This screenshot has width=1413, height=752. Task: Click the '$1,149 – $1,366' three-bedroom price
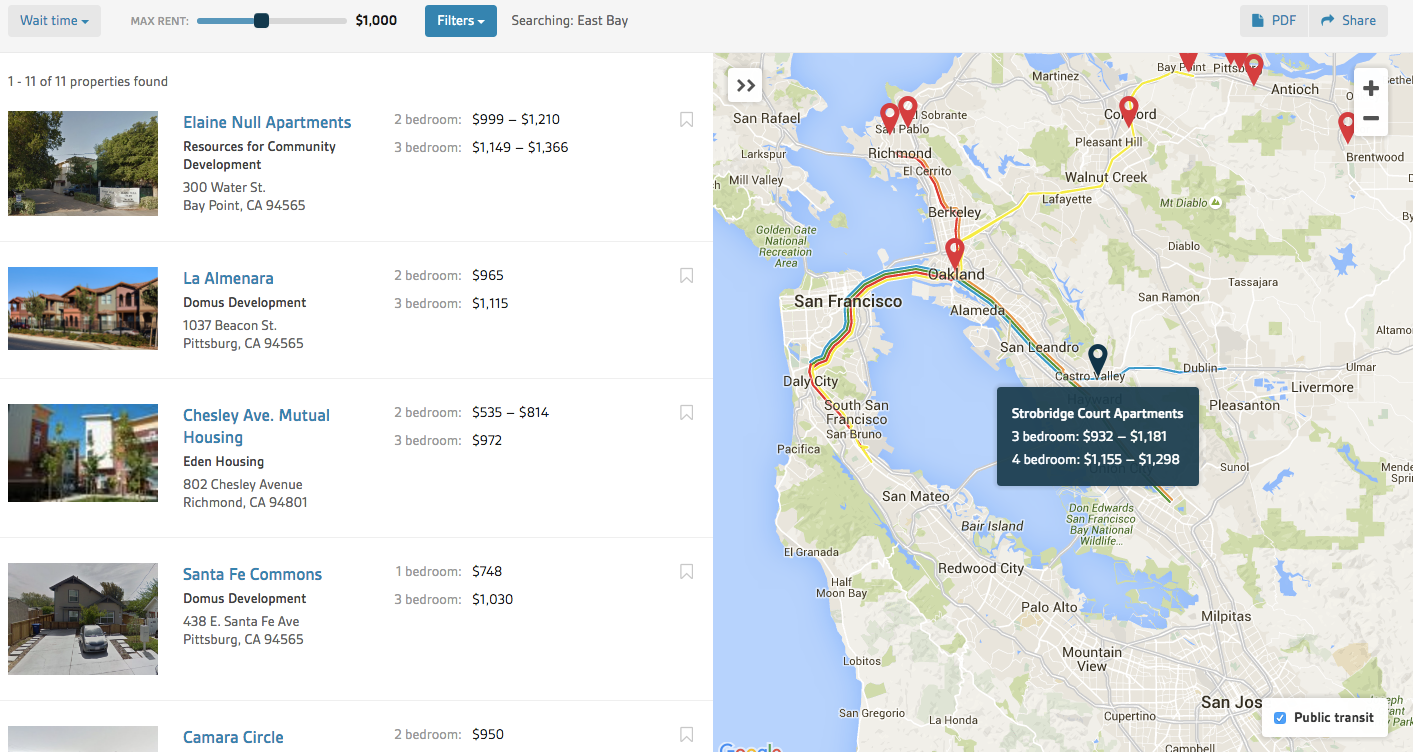click(520, 148)
